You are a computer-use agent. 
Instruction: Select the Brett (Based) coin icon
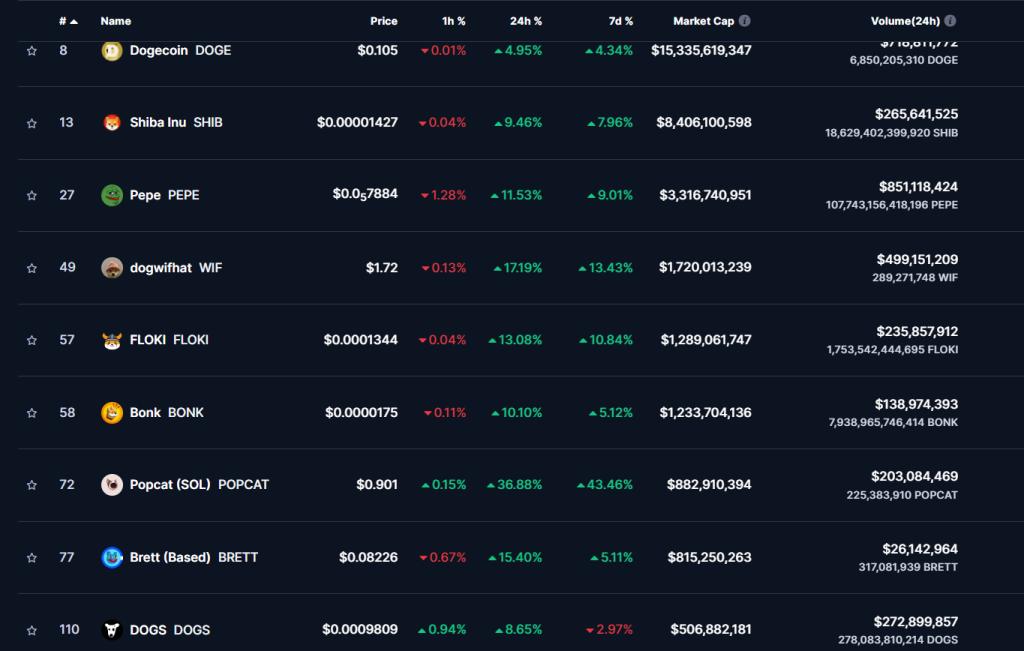pyautogui.click(x=112, y=557)
